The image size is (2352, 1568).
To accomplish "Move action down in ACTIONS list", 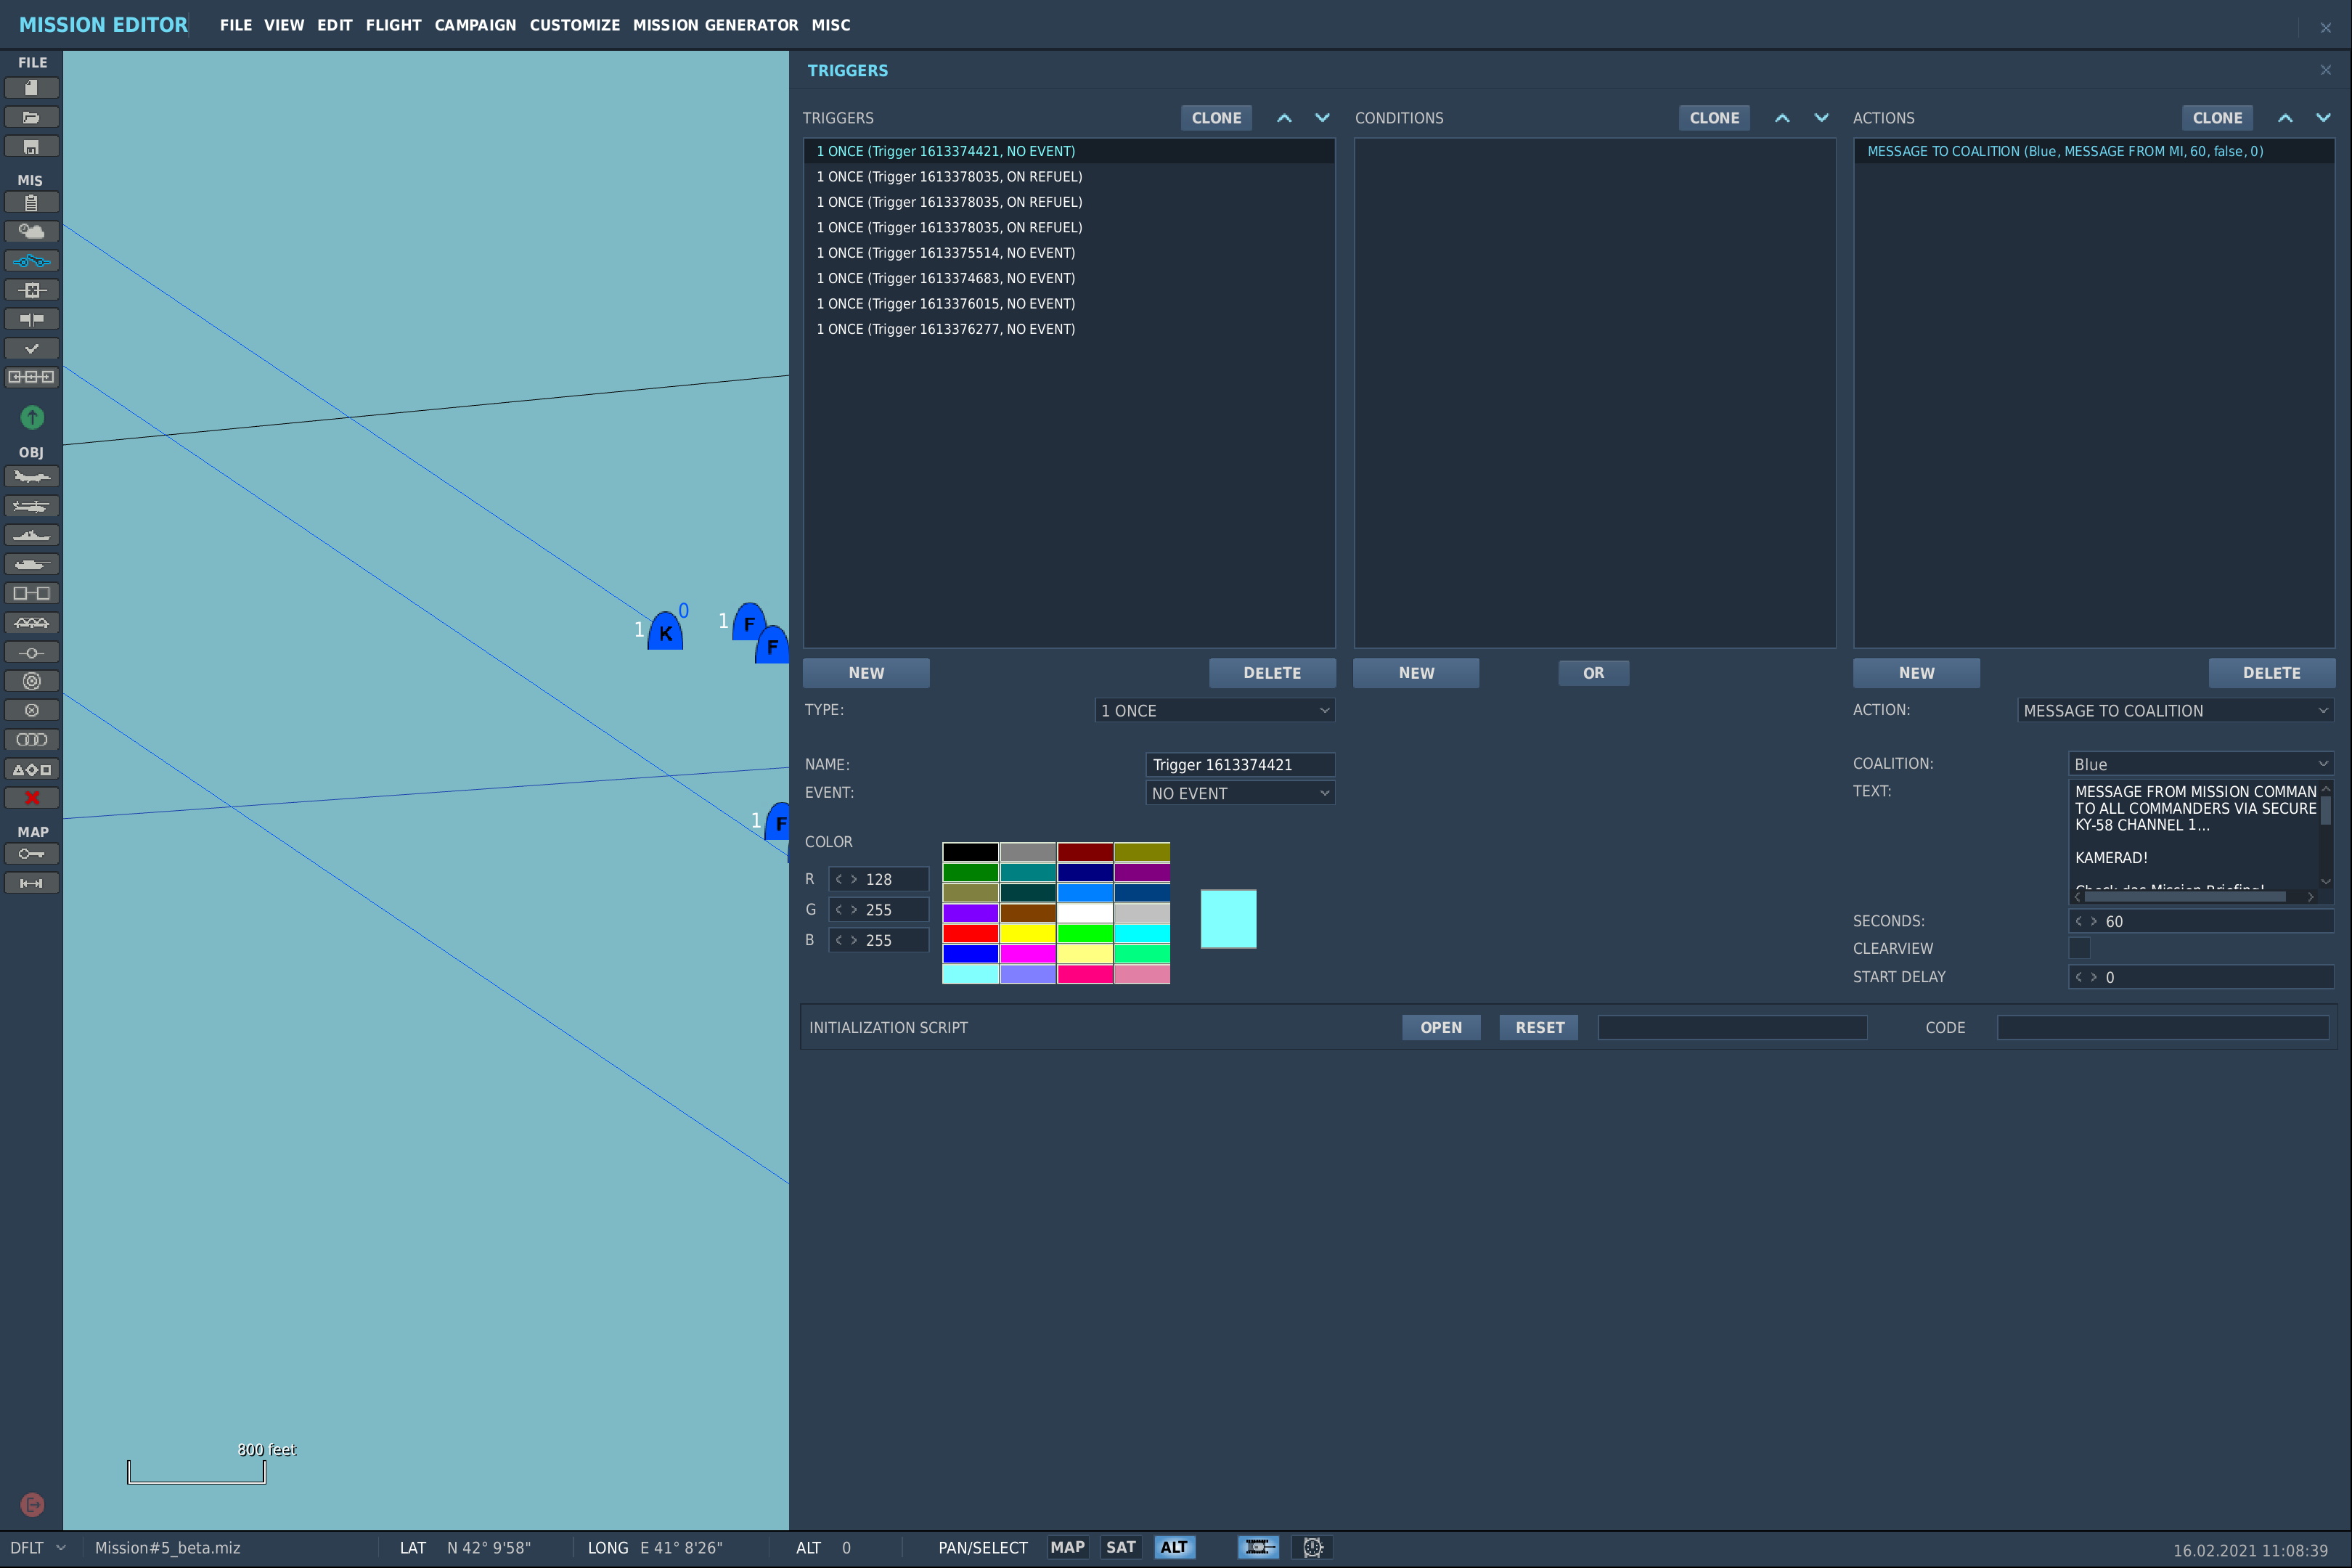I will [2323, 118].
